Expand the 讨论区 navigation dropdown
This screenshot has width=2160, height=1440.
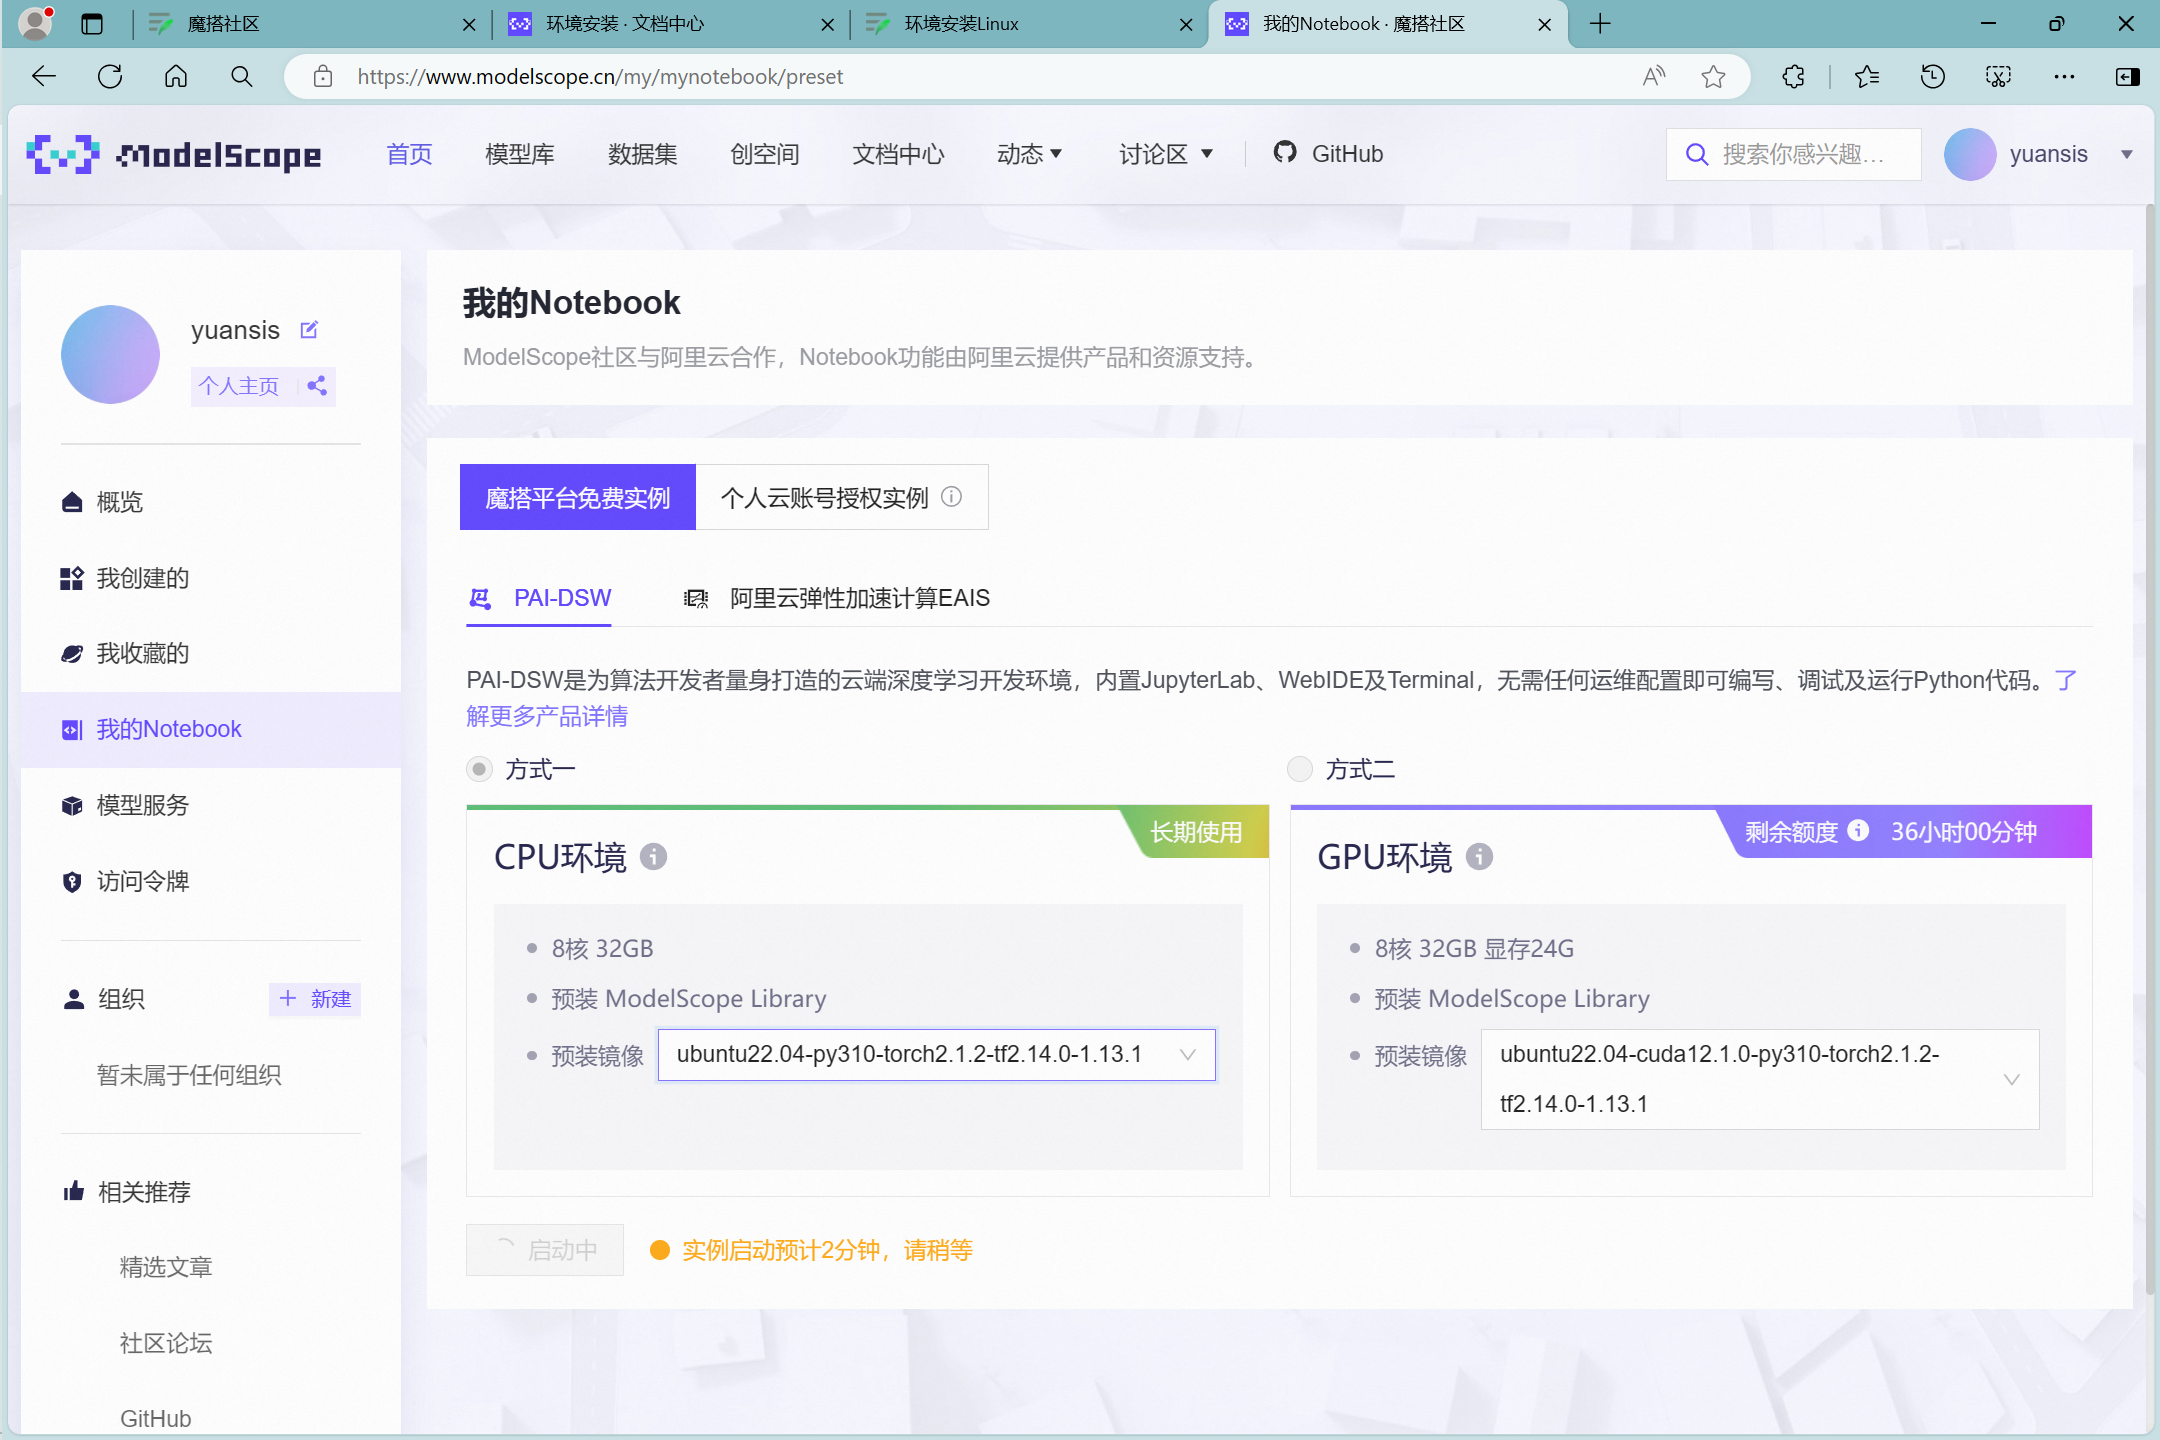point(1166,154)
